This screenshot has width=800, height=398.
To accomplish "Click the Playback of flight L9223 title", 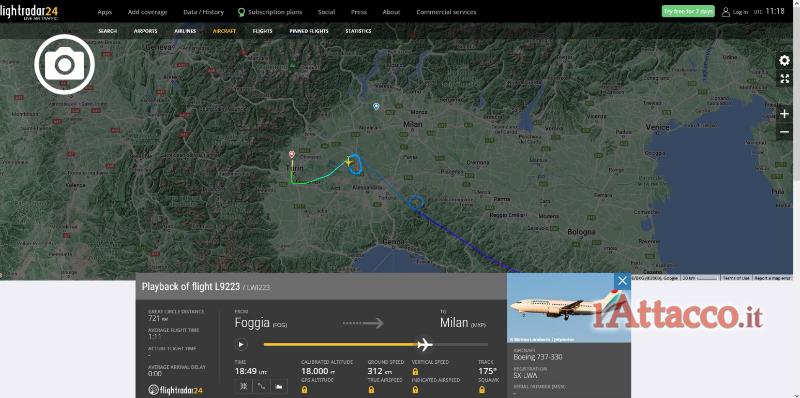I will [190, 287].
